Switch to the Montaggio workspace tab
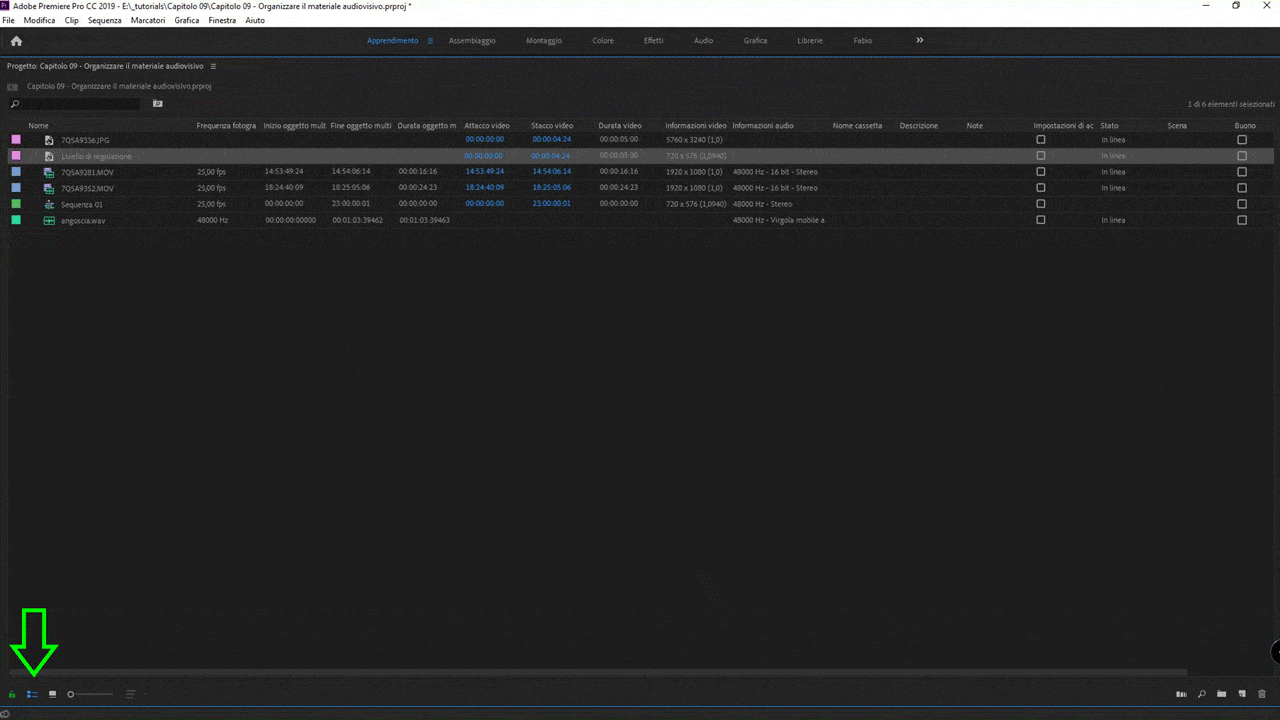 click(544, 41)
